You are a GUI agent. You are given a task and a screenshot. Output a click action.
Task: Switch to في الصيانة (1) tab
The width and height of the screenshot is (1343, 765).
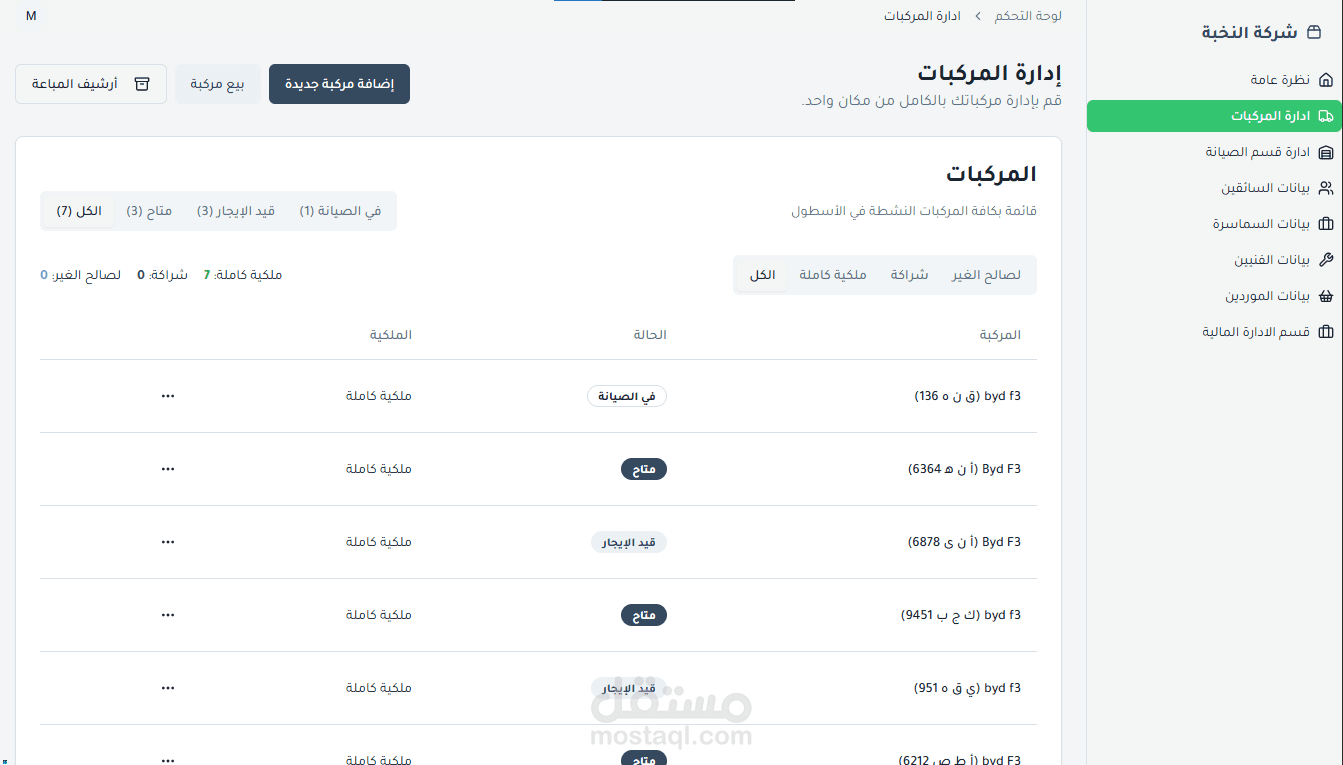click(340, 211)
